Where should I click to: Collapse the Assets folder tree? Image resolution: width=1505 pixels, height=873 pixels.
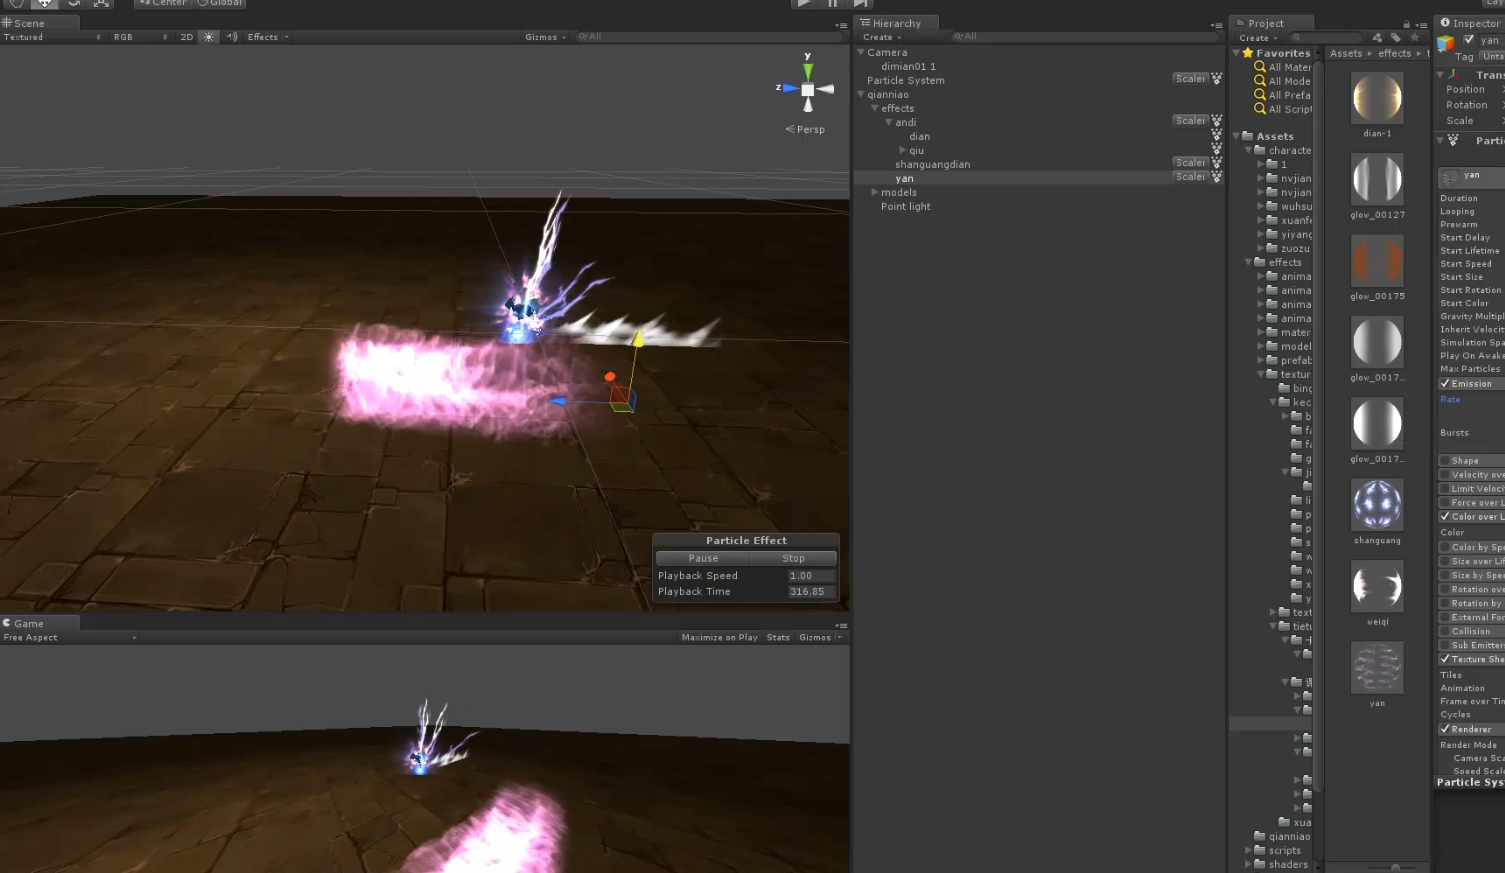coord(1236,136)
